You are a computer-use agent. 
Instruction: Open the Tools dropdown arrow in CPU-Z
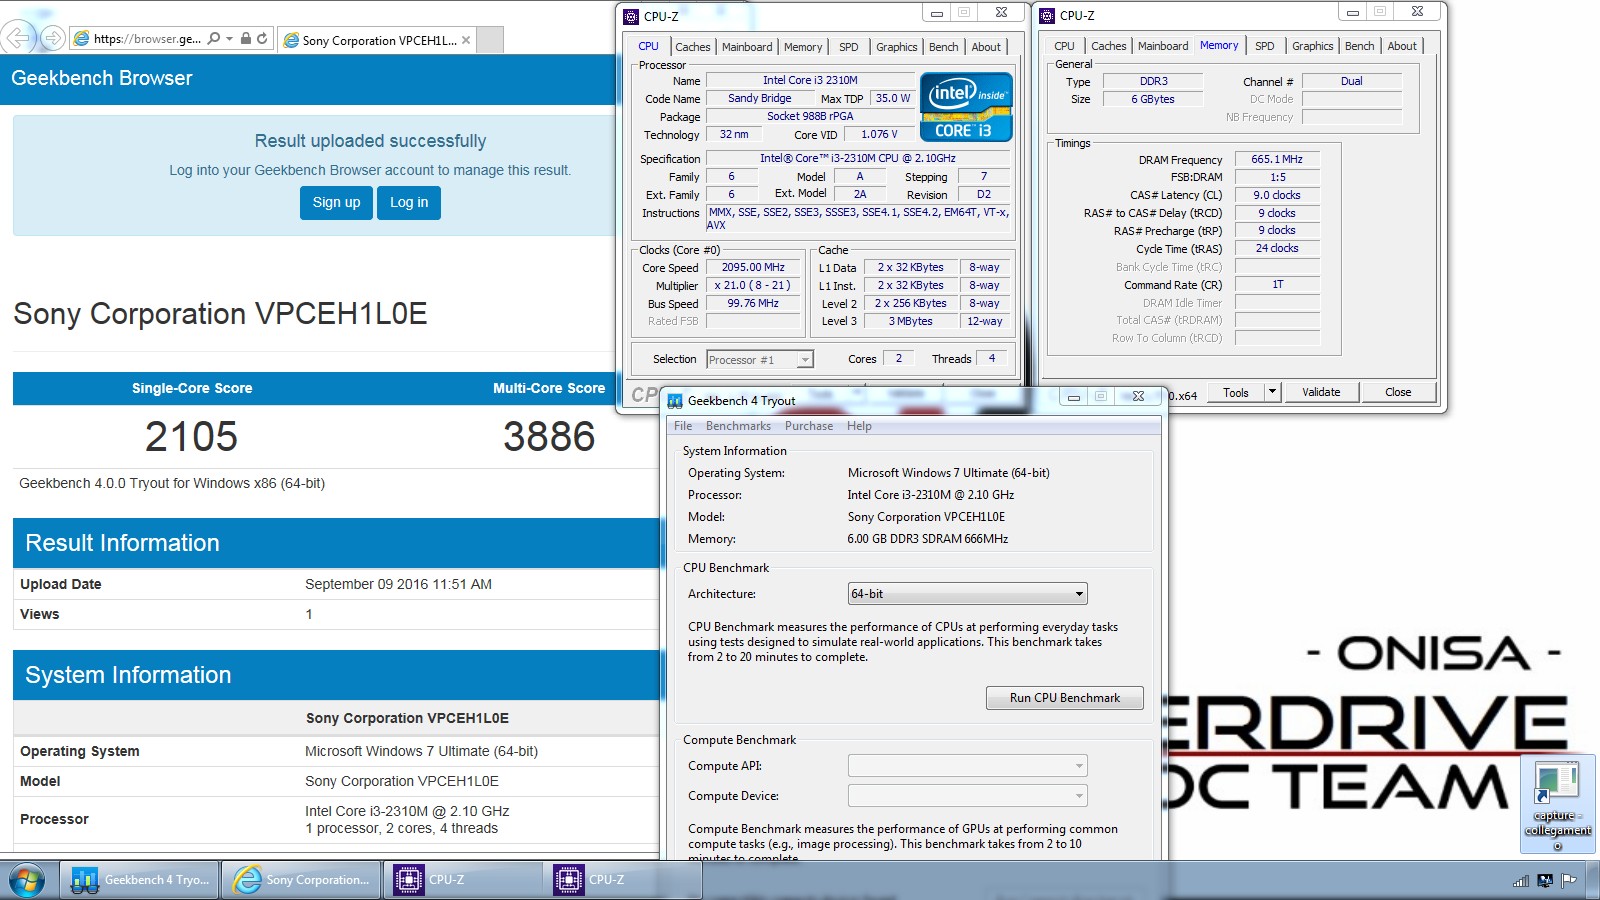pyautogui.click(x=1272, y=392)
